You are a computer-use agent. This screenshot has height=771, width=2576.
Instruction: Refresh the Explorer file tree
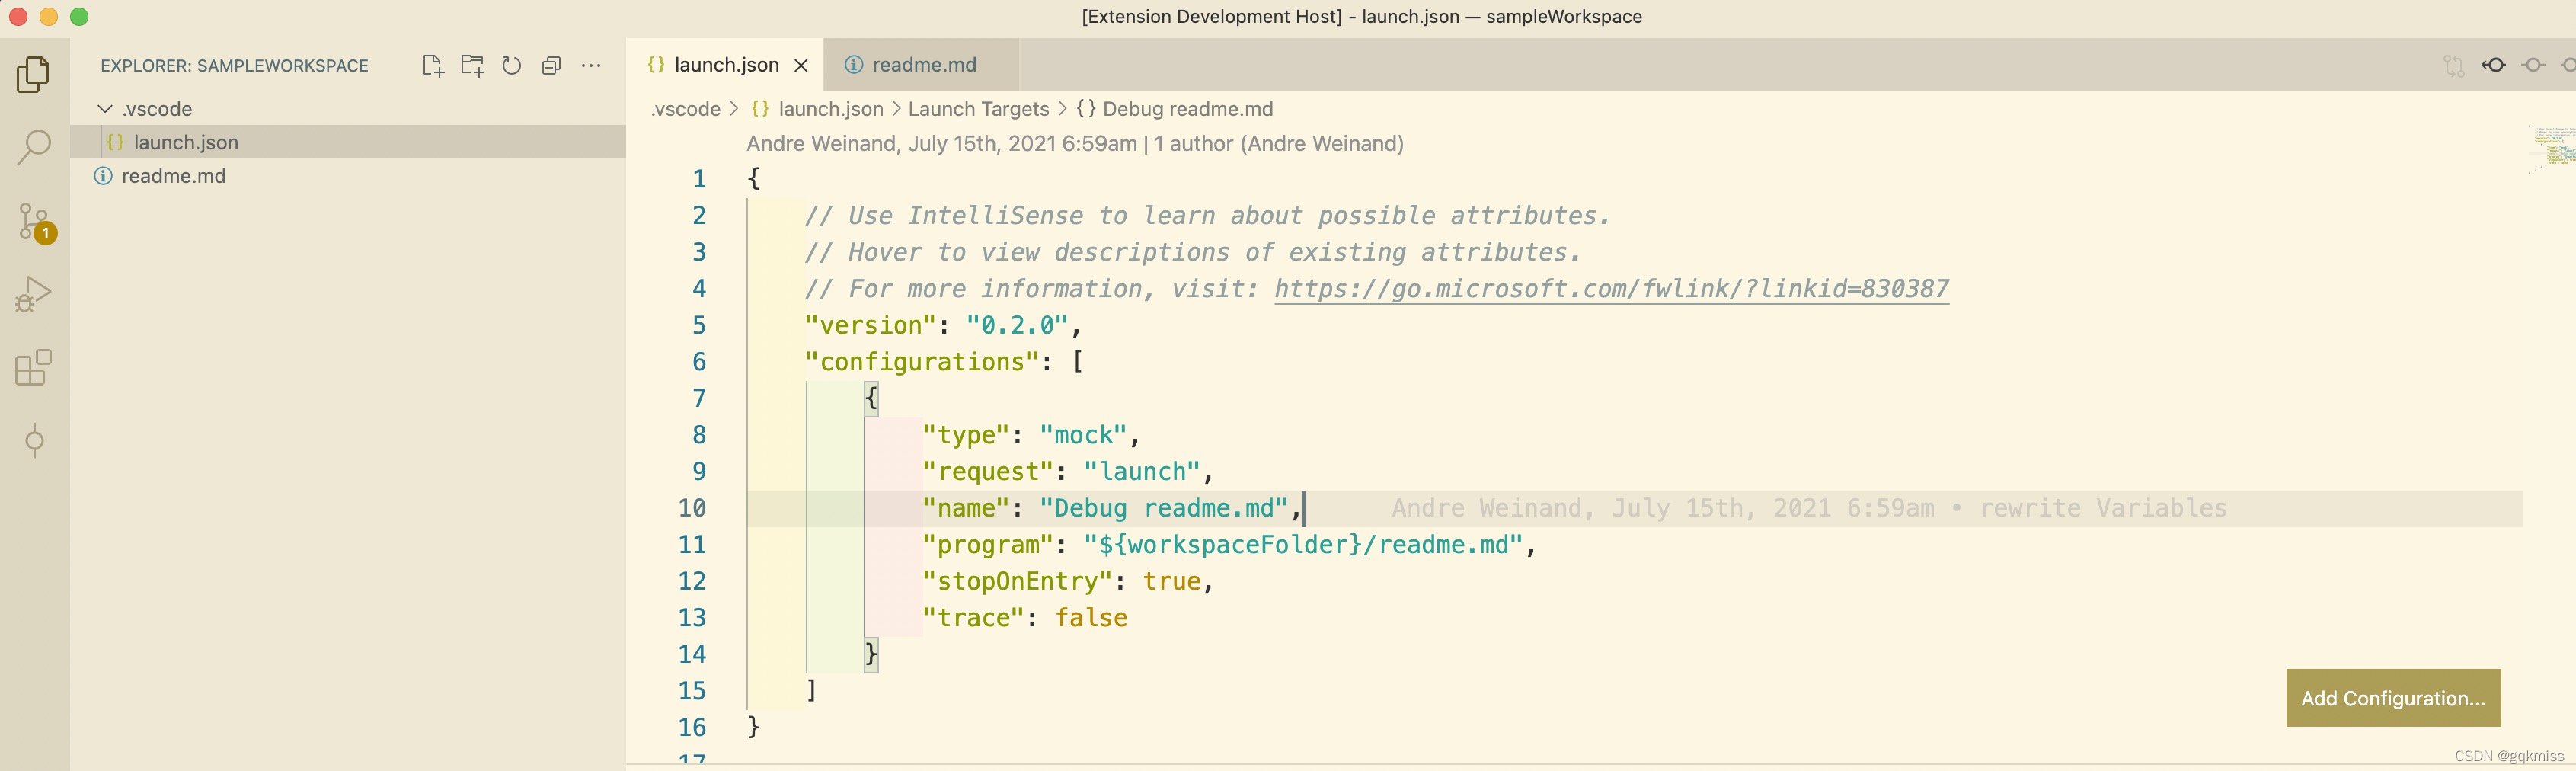click(x=512, y=66)
